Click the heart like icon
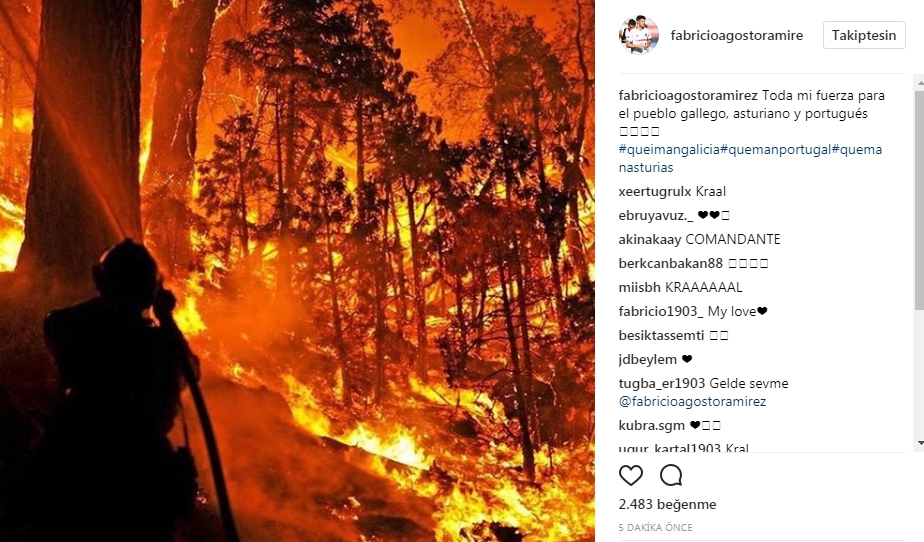 coord(631,475)
